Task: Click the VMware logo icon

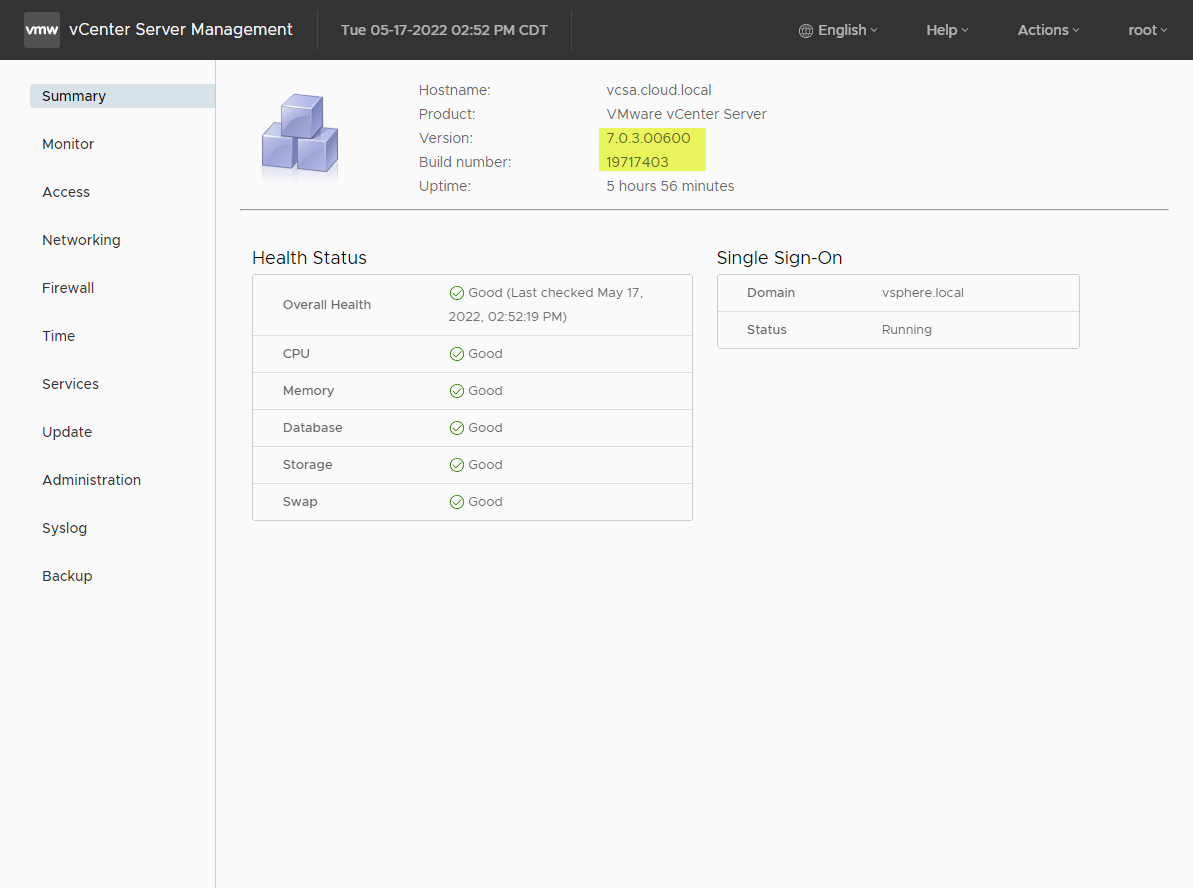Action: click(x=42, y=30)
